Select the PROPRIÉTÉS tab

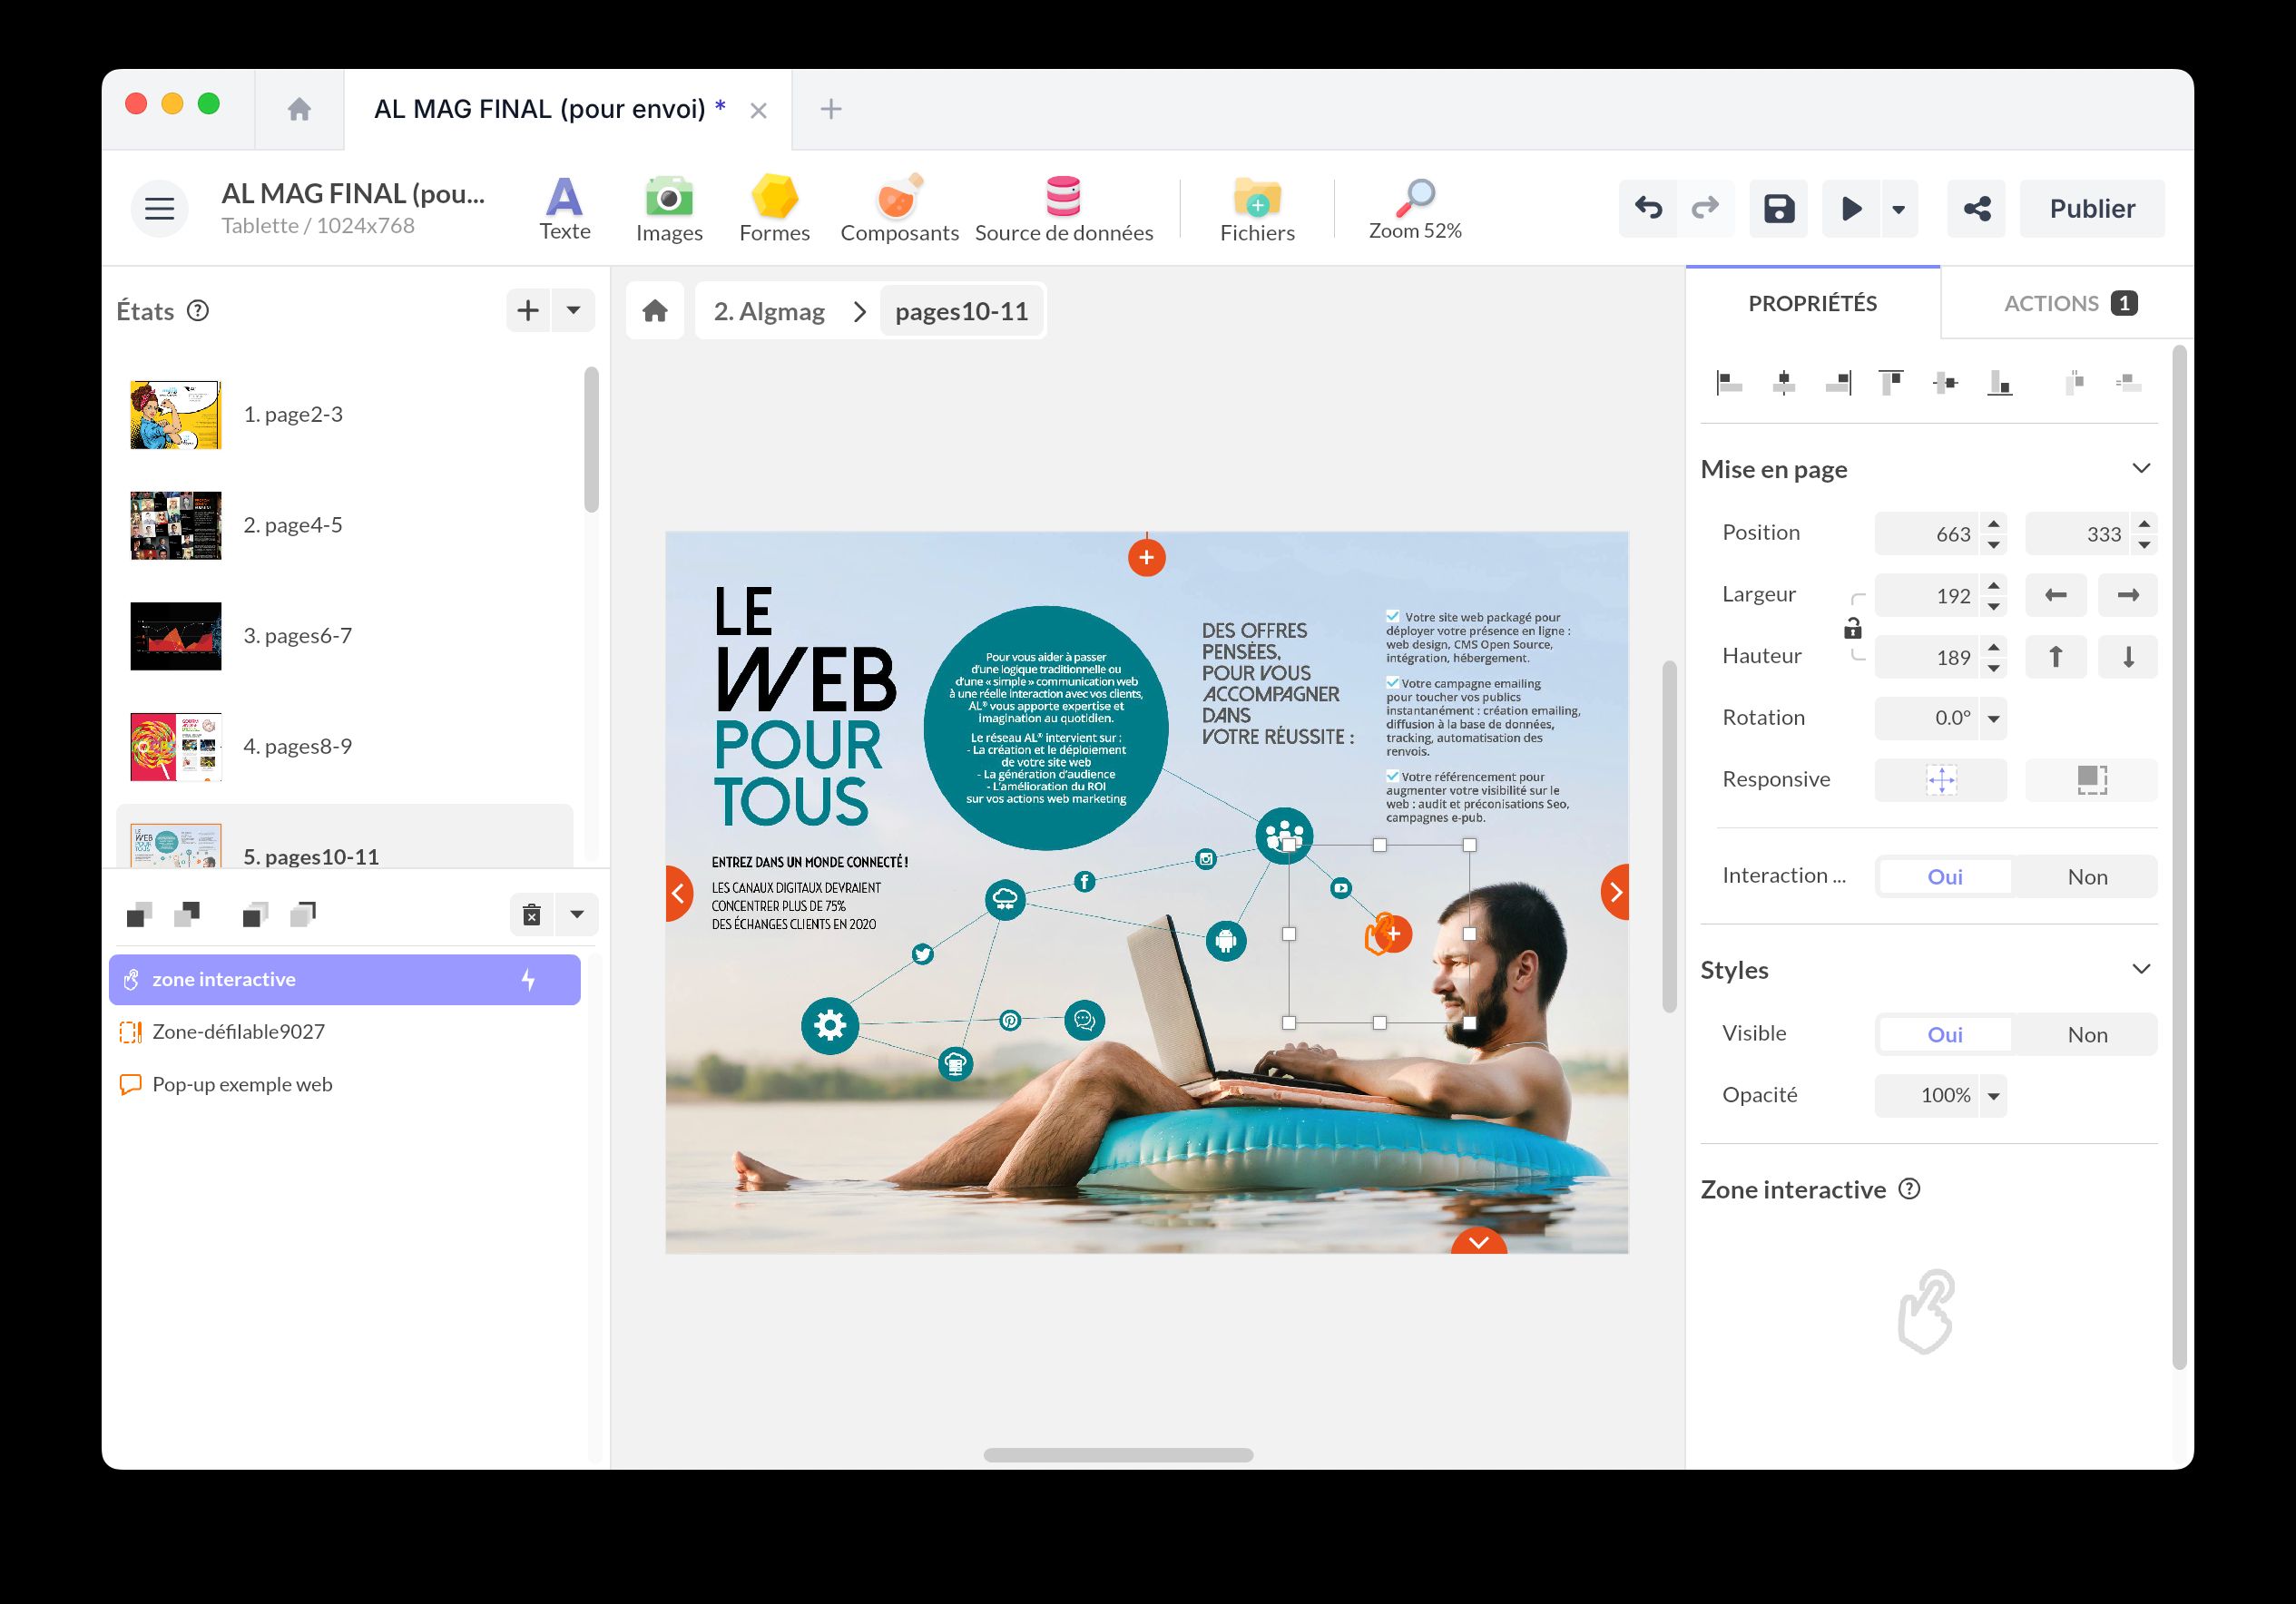click(x=1812, y=304)
